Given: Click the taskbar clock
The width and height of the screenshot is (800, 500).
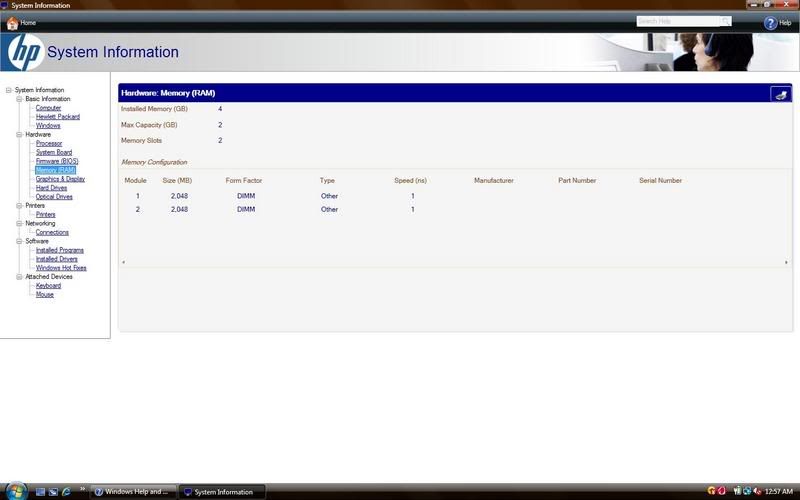Looking at the screenshot, I should point(779,492).
